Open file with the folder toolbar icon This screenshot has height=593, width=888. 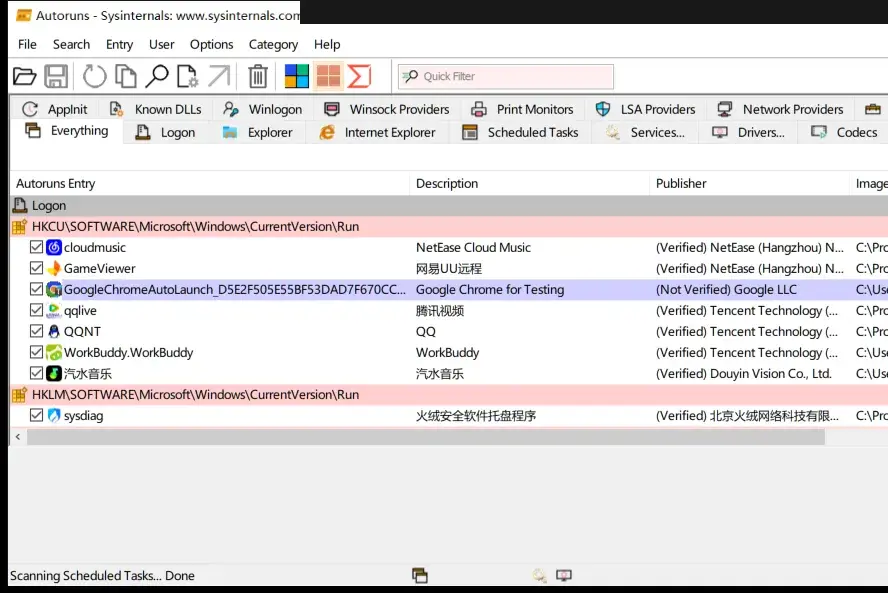[x=24, y=76]
